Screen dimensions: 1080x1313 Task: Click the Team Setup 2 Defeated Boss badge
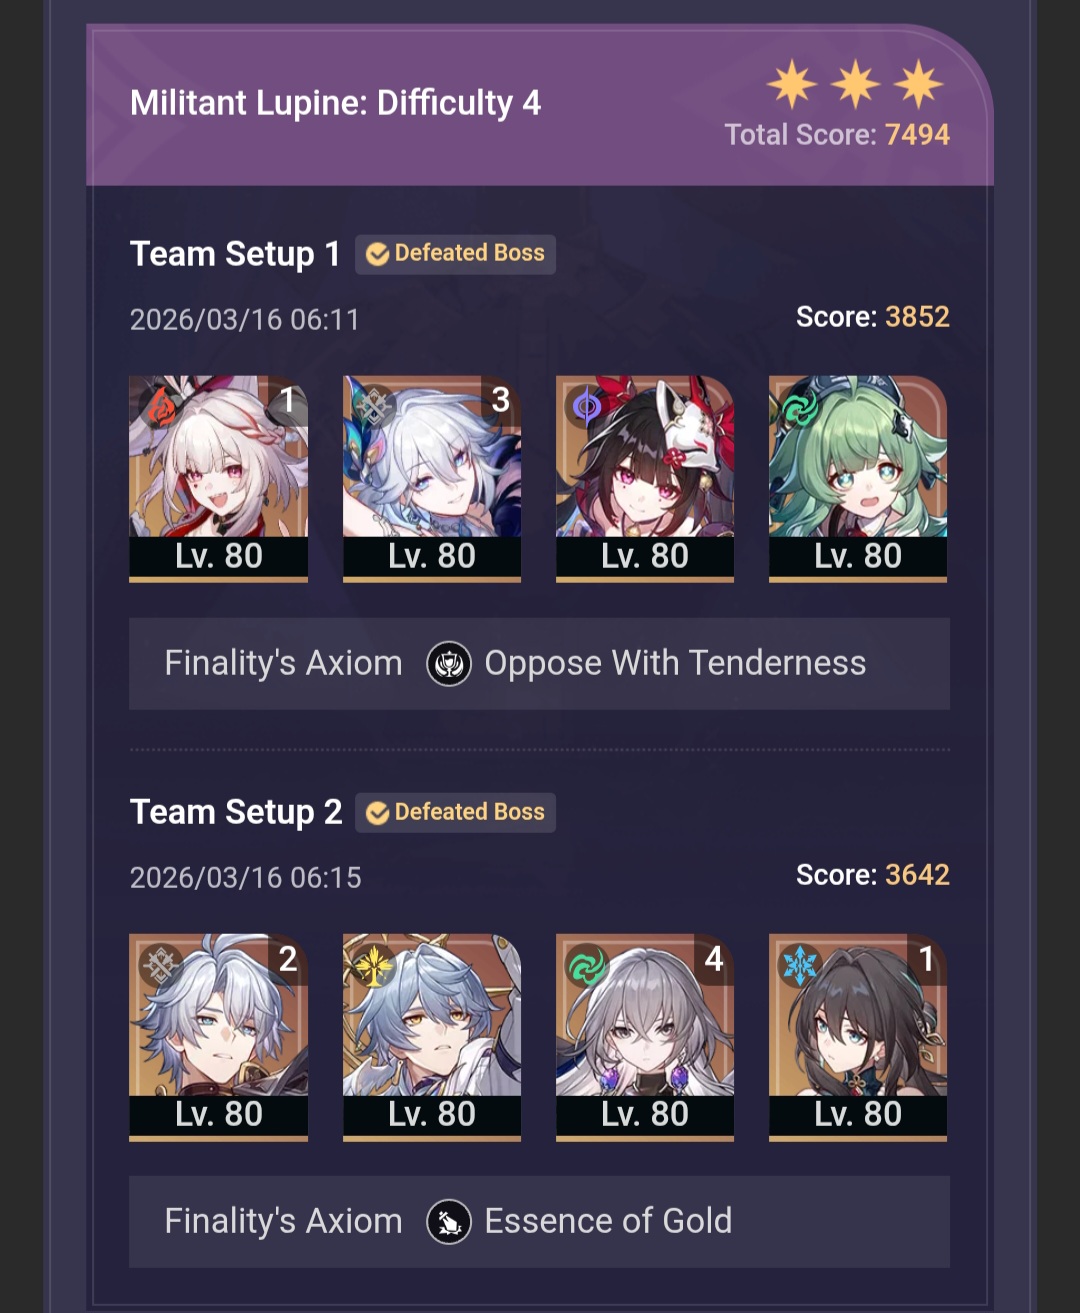[455, 812]
